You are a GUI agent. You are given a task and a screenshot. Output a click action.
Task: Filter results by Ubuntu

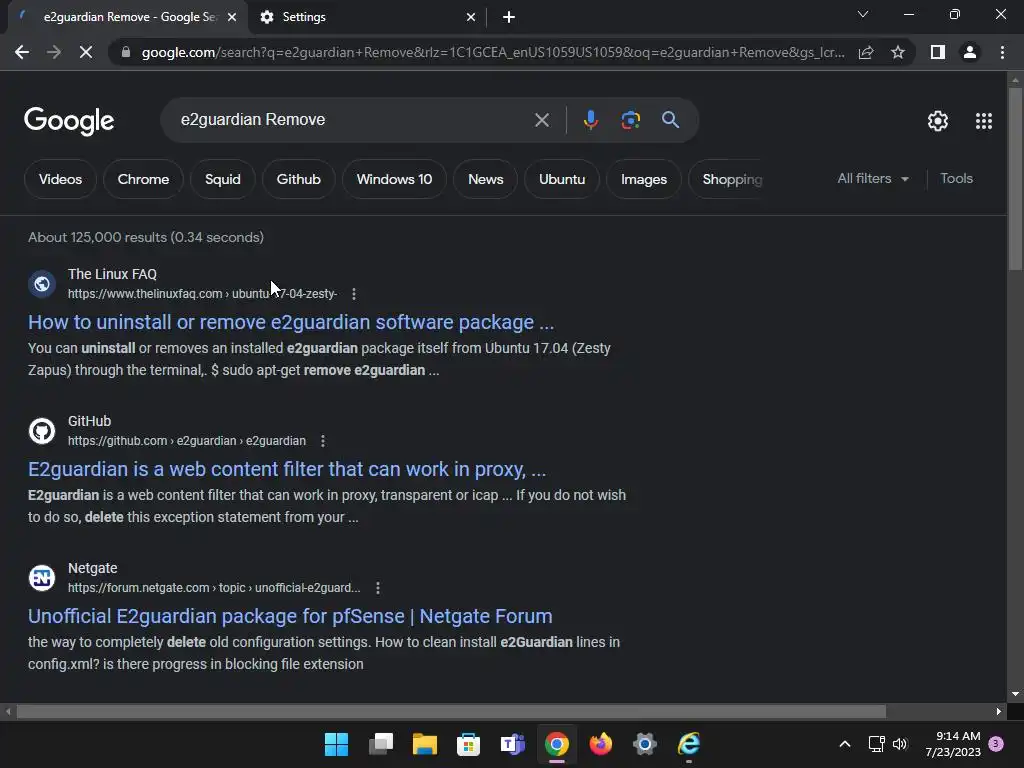pos(562,179)
